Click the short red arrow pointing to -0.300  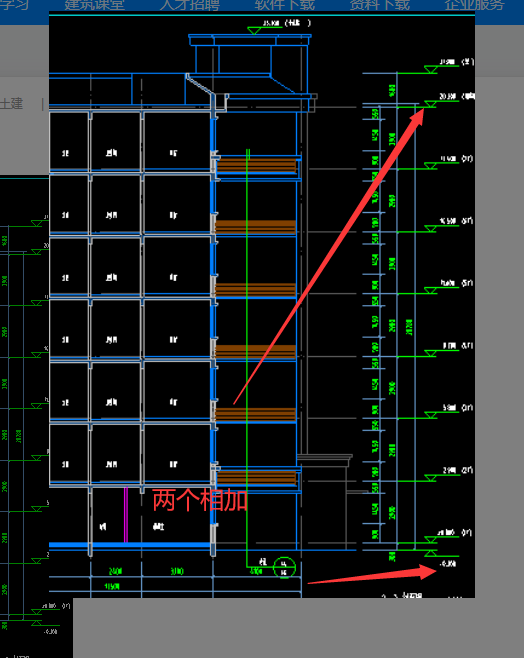372,574
